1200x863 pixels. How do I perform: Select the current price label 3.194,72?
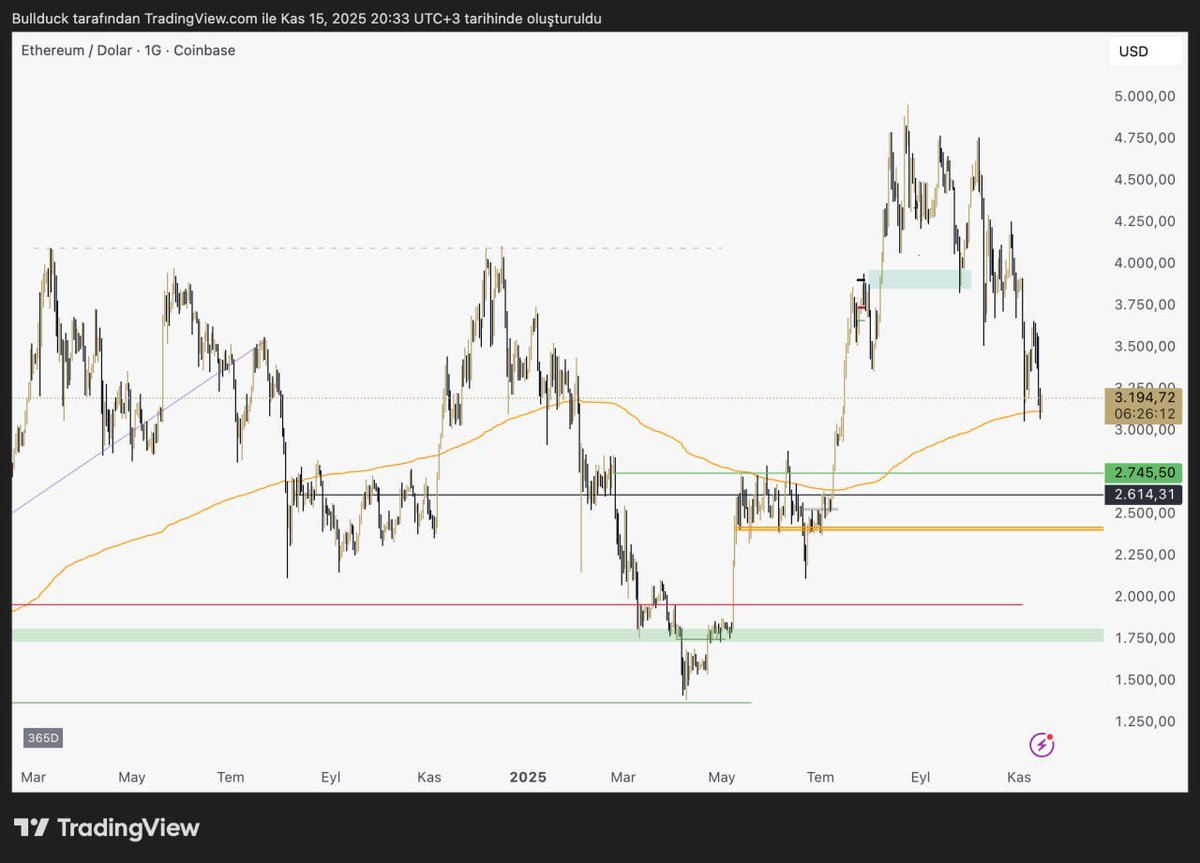[1143, 398]
